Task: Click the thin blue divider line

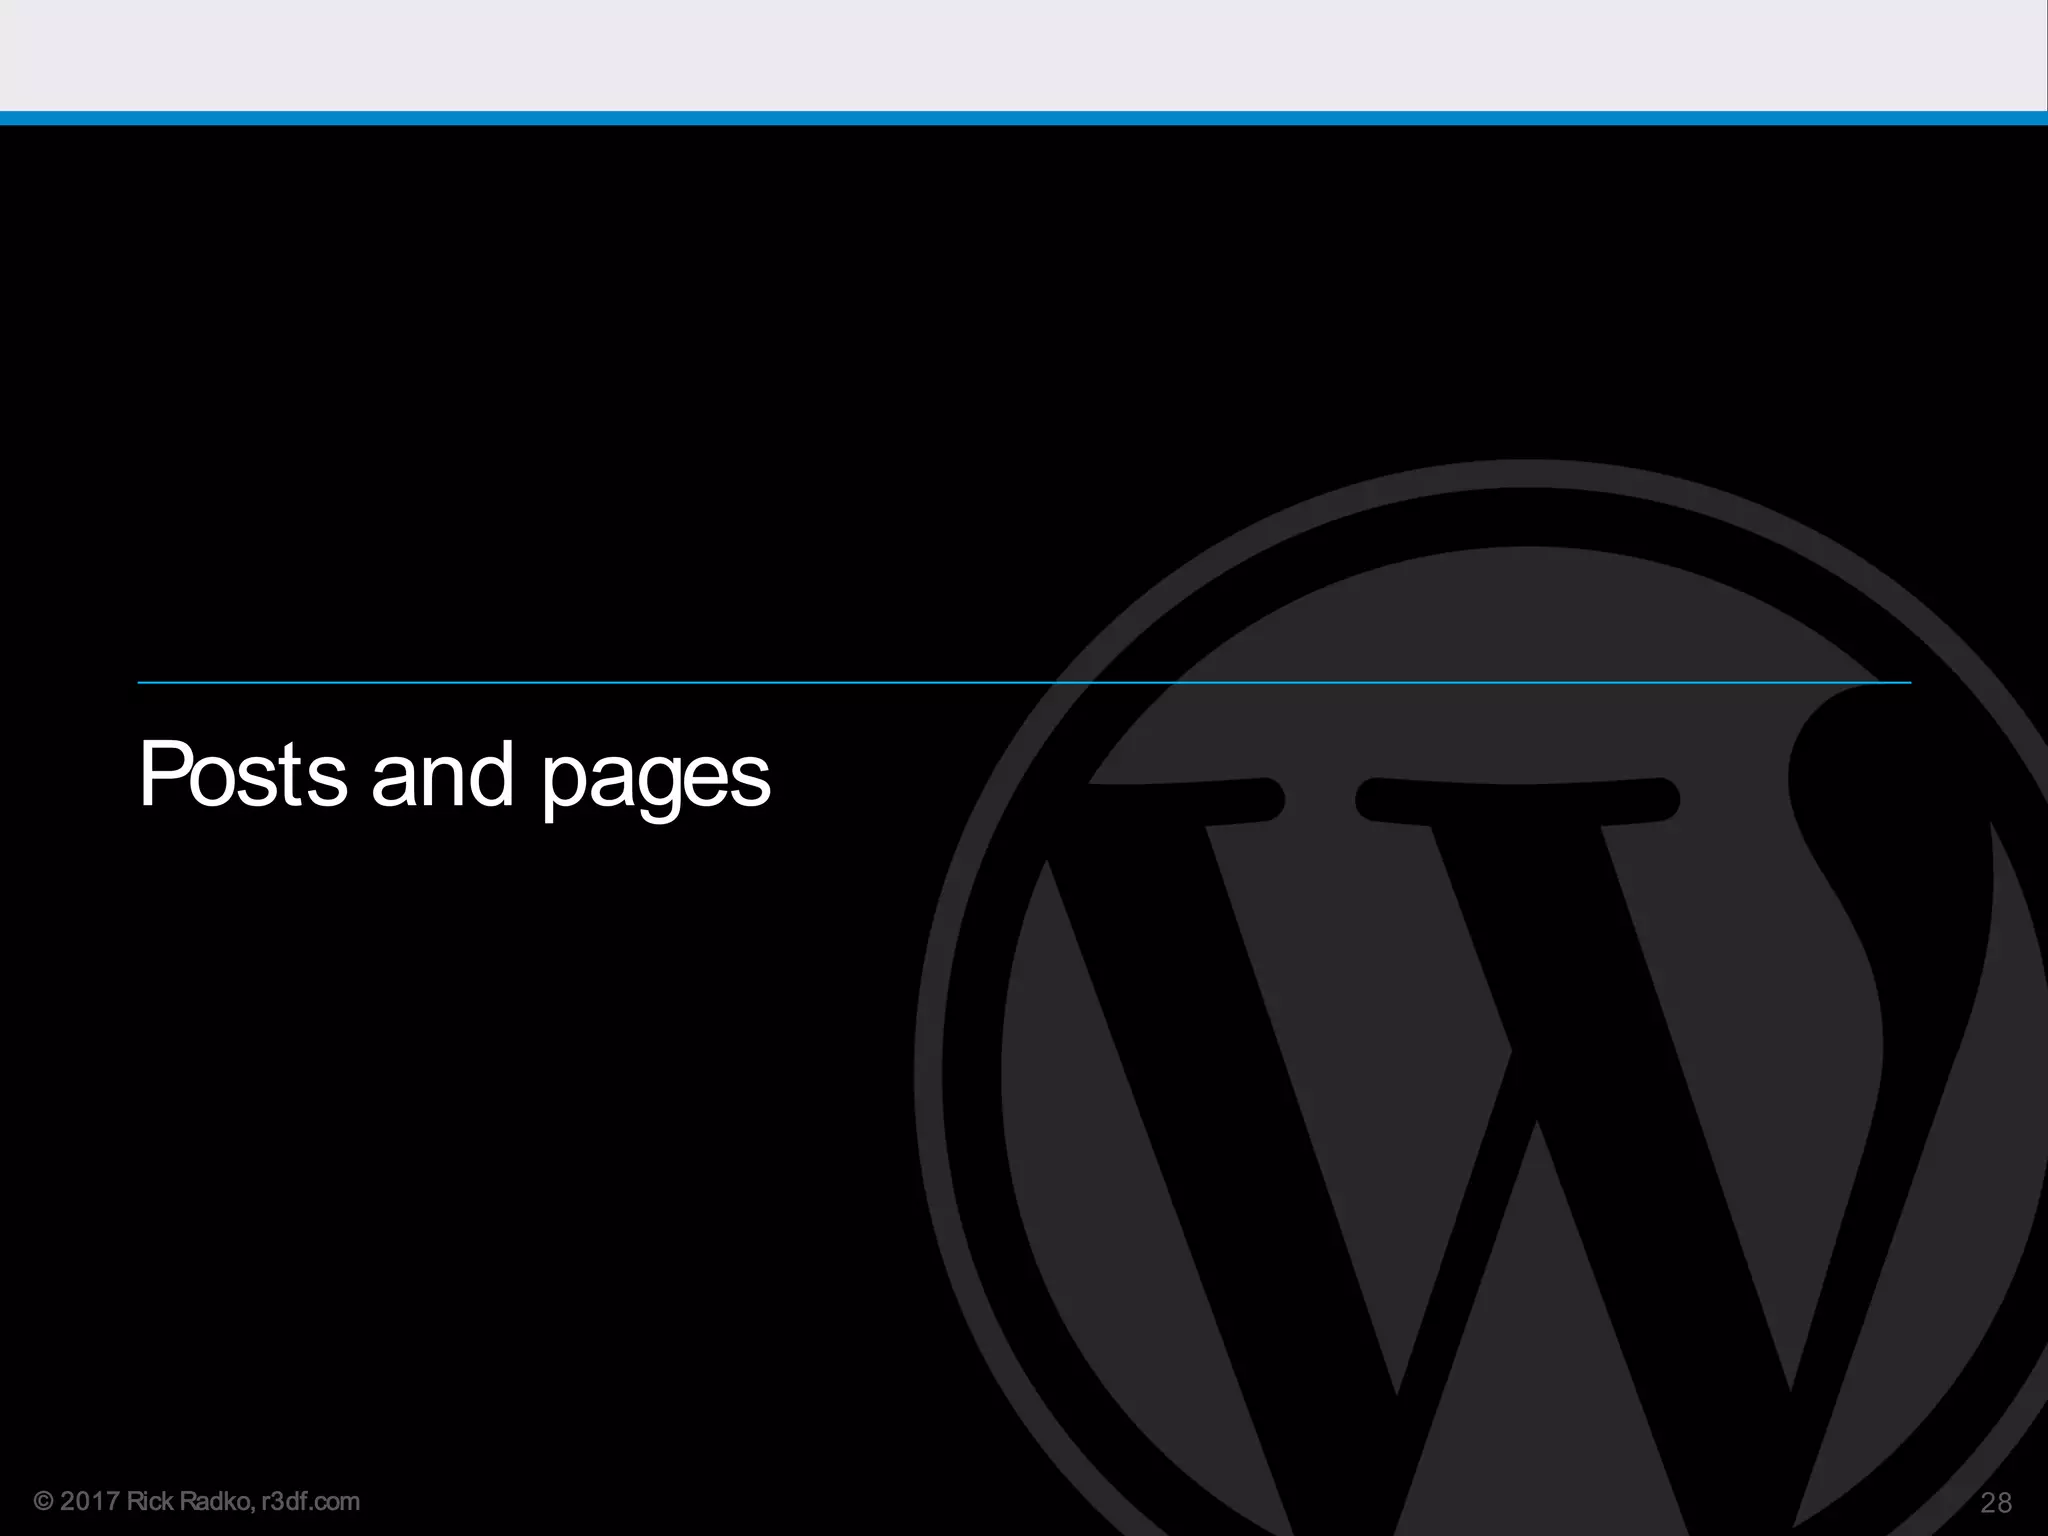Action: click(600, 683)
